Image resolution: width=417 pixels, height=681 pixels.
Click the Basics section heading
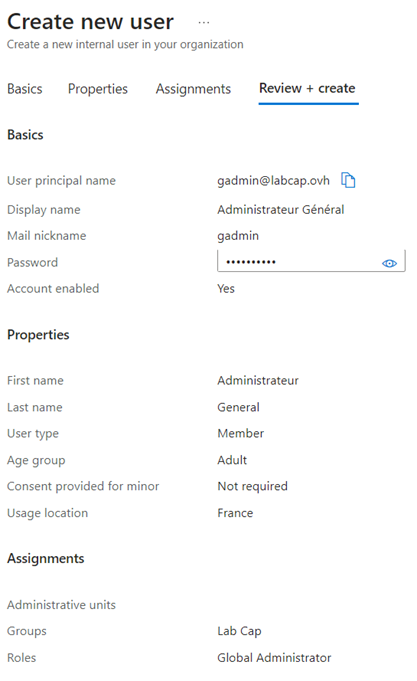pos(25,135)
